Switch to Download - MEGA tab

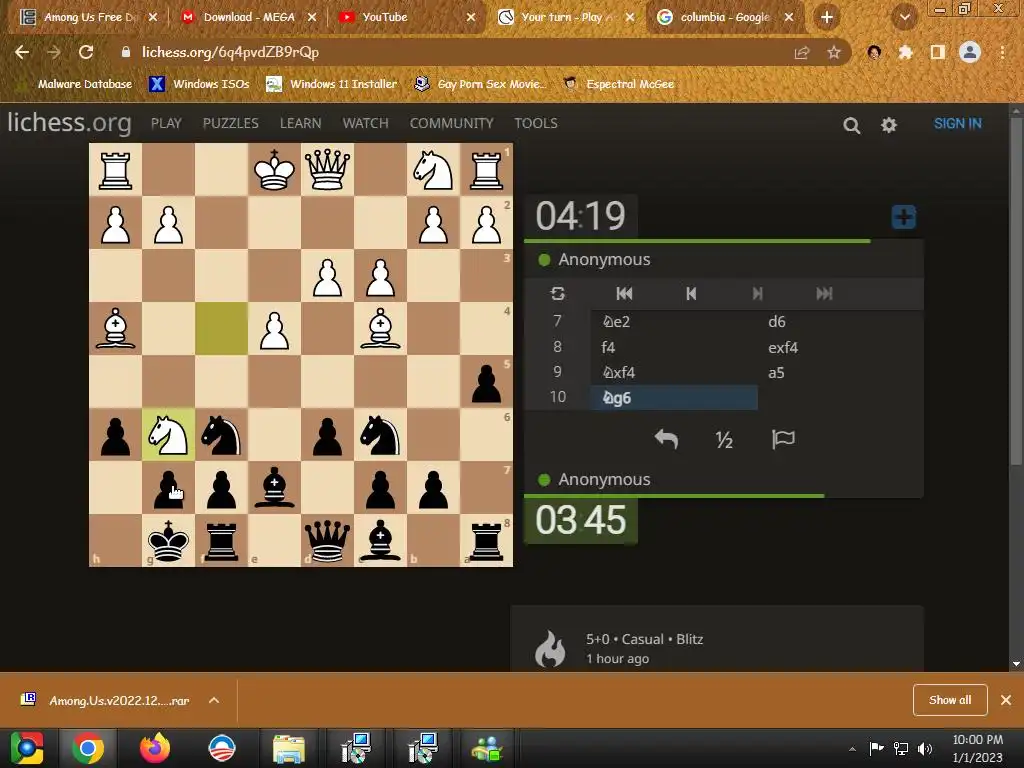[249, 17]
